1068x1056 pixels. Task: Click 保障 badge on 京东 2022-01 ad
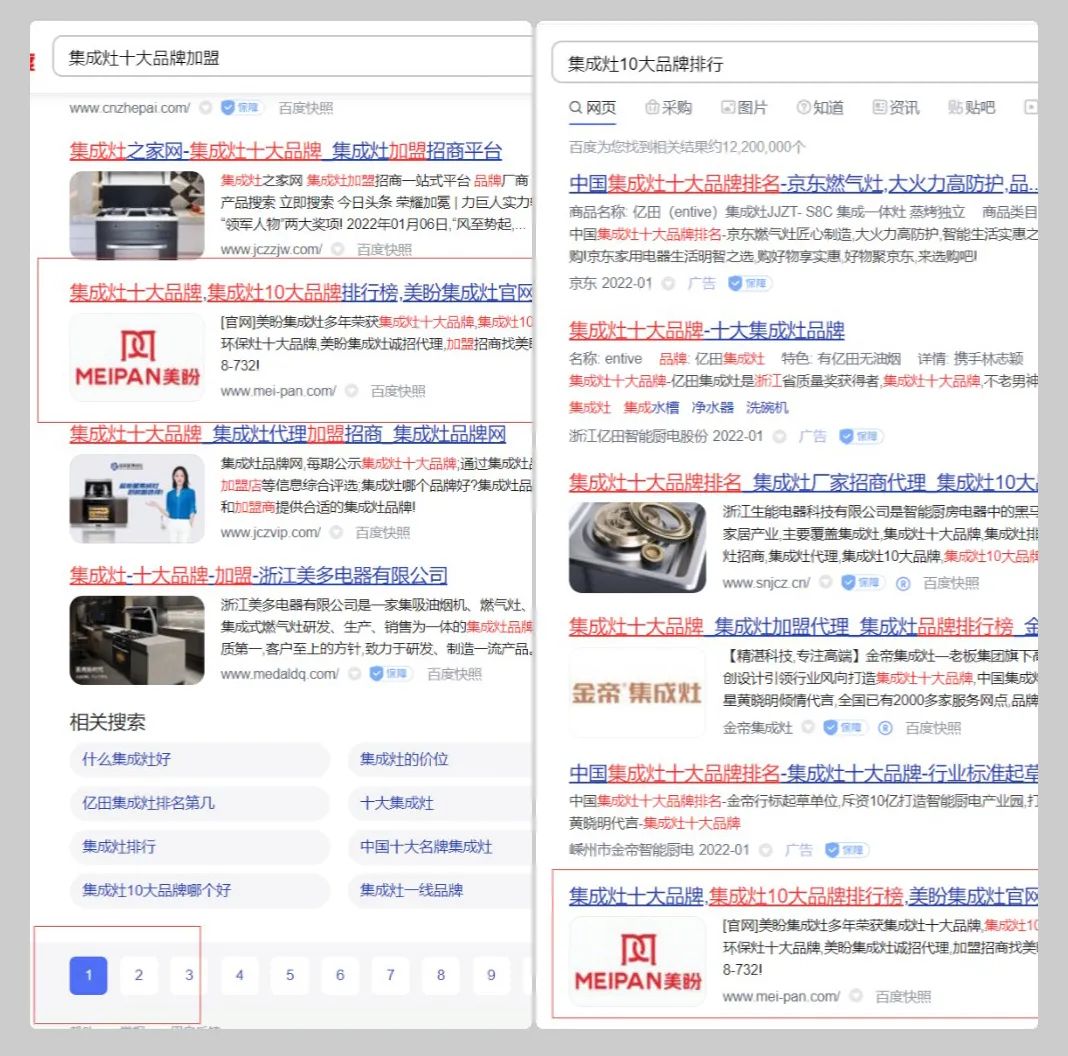(749, 283)
